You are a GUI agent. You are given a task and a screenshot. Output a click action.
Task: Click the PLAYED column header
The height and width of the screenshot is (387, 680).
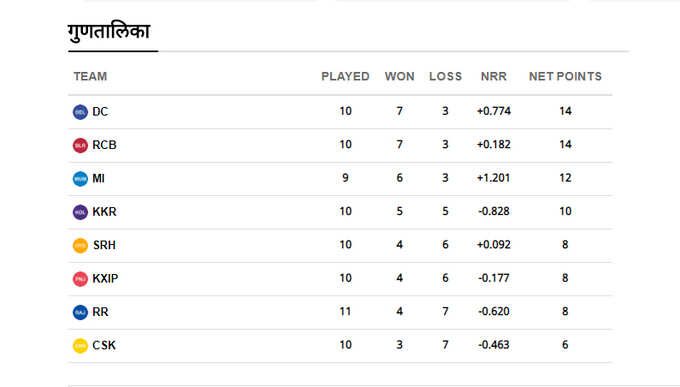click(x=345, y=76)
